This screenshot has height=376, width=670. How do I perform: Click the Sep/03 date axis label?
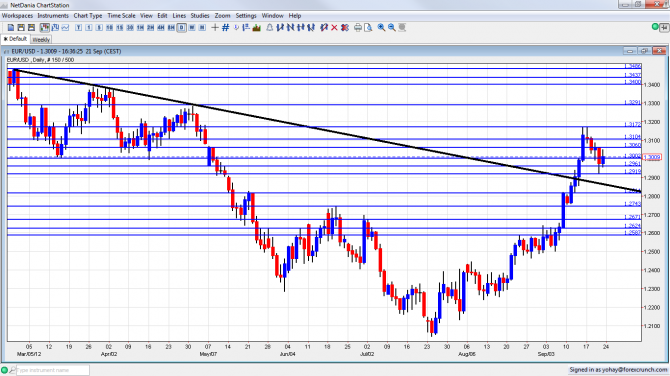tap(546, 354)
